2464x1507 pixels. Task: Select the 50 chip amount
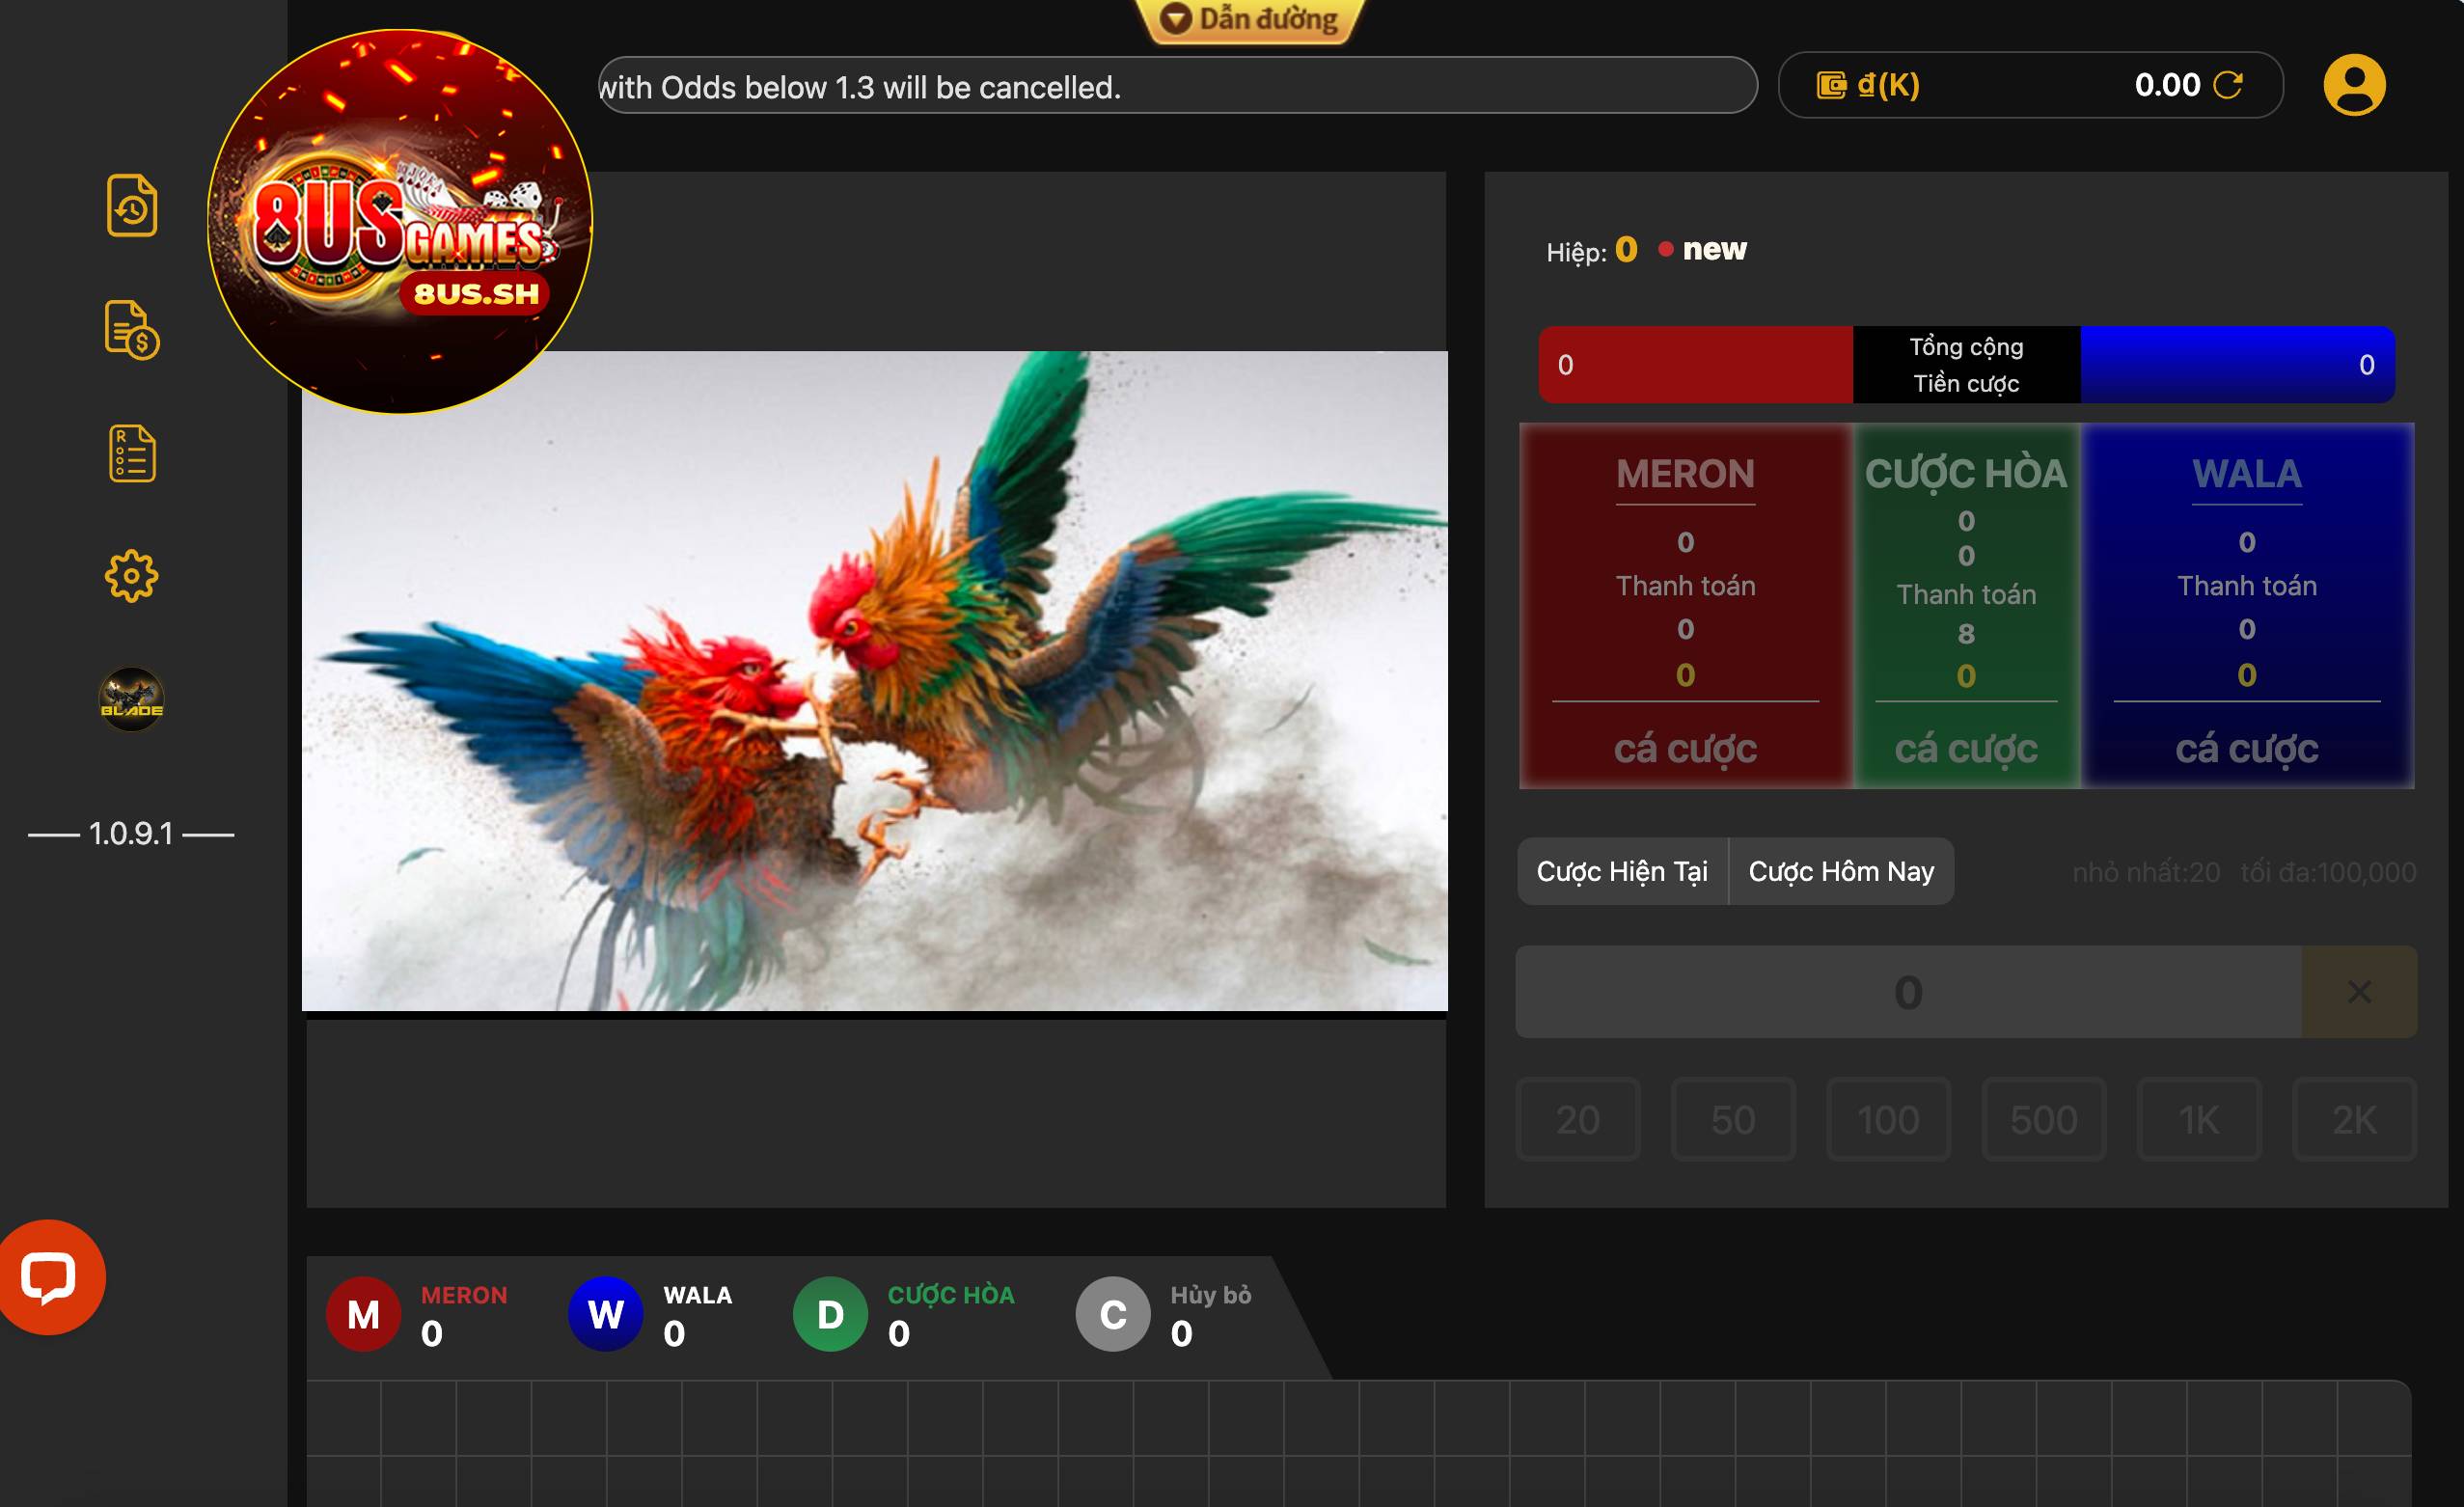pos(1733,1119)
